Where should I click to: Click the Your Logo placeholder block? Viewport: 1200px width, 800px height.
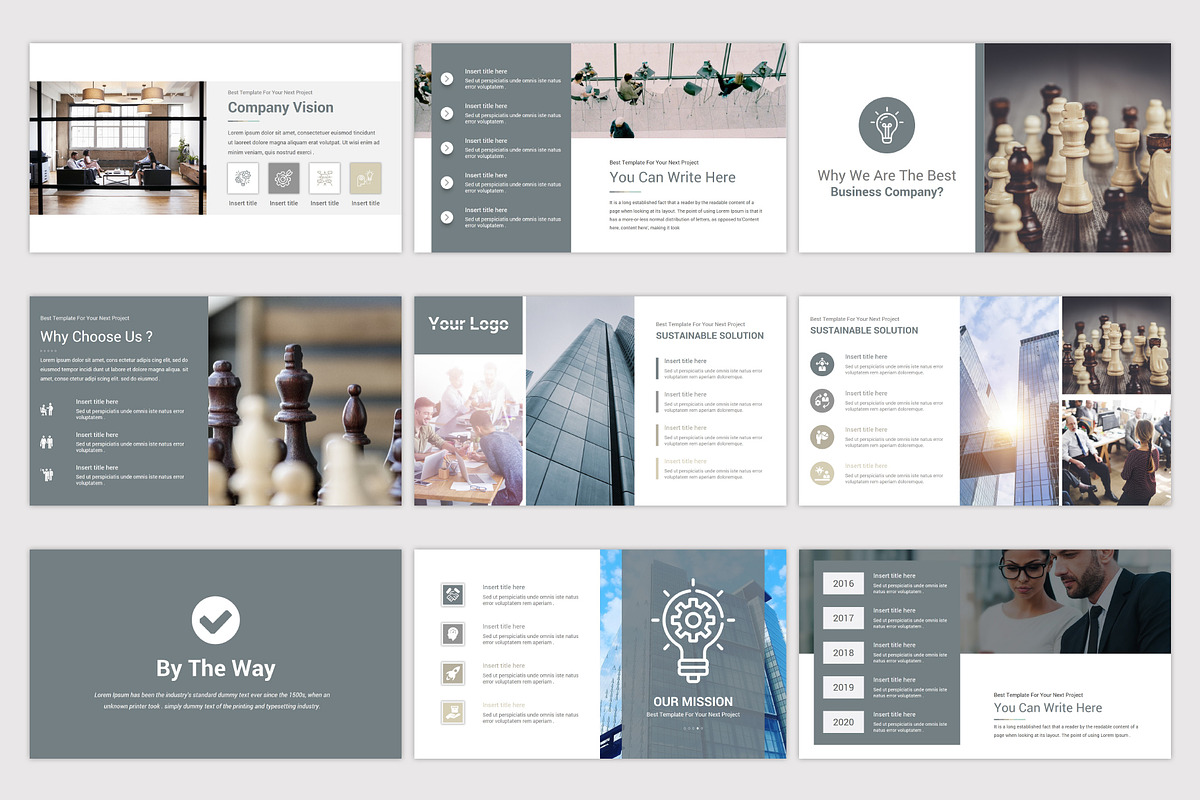pyautogui.click(x=468, y=324)
